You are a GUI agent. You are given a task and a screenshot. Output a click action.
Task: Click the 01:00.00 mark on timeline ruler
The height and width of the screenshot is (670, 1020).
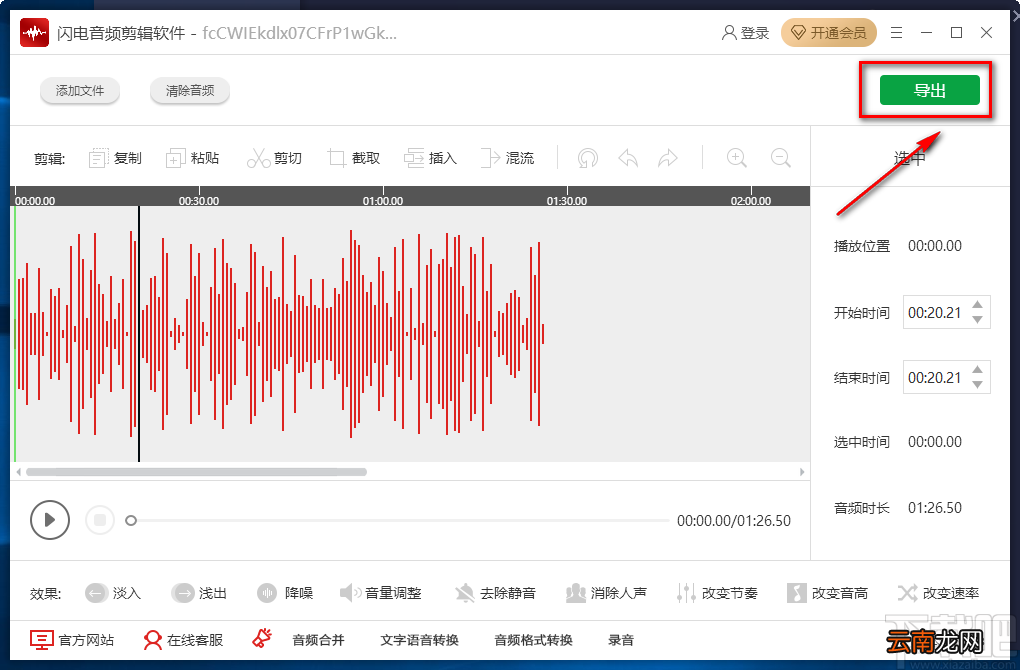point(382,201)
